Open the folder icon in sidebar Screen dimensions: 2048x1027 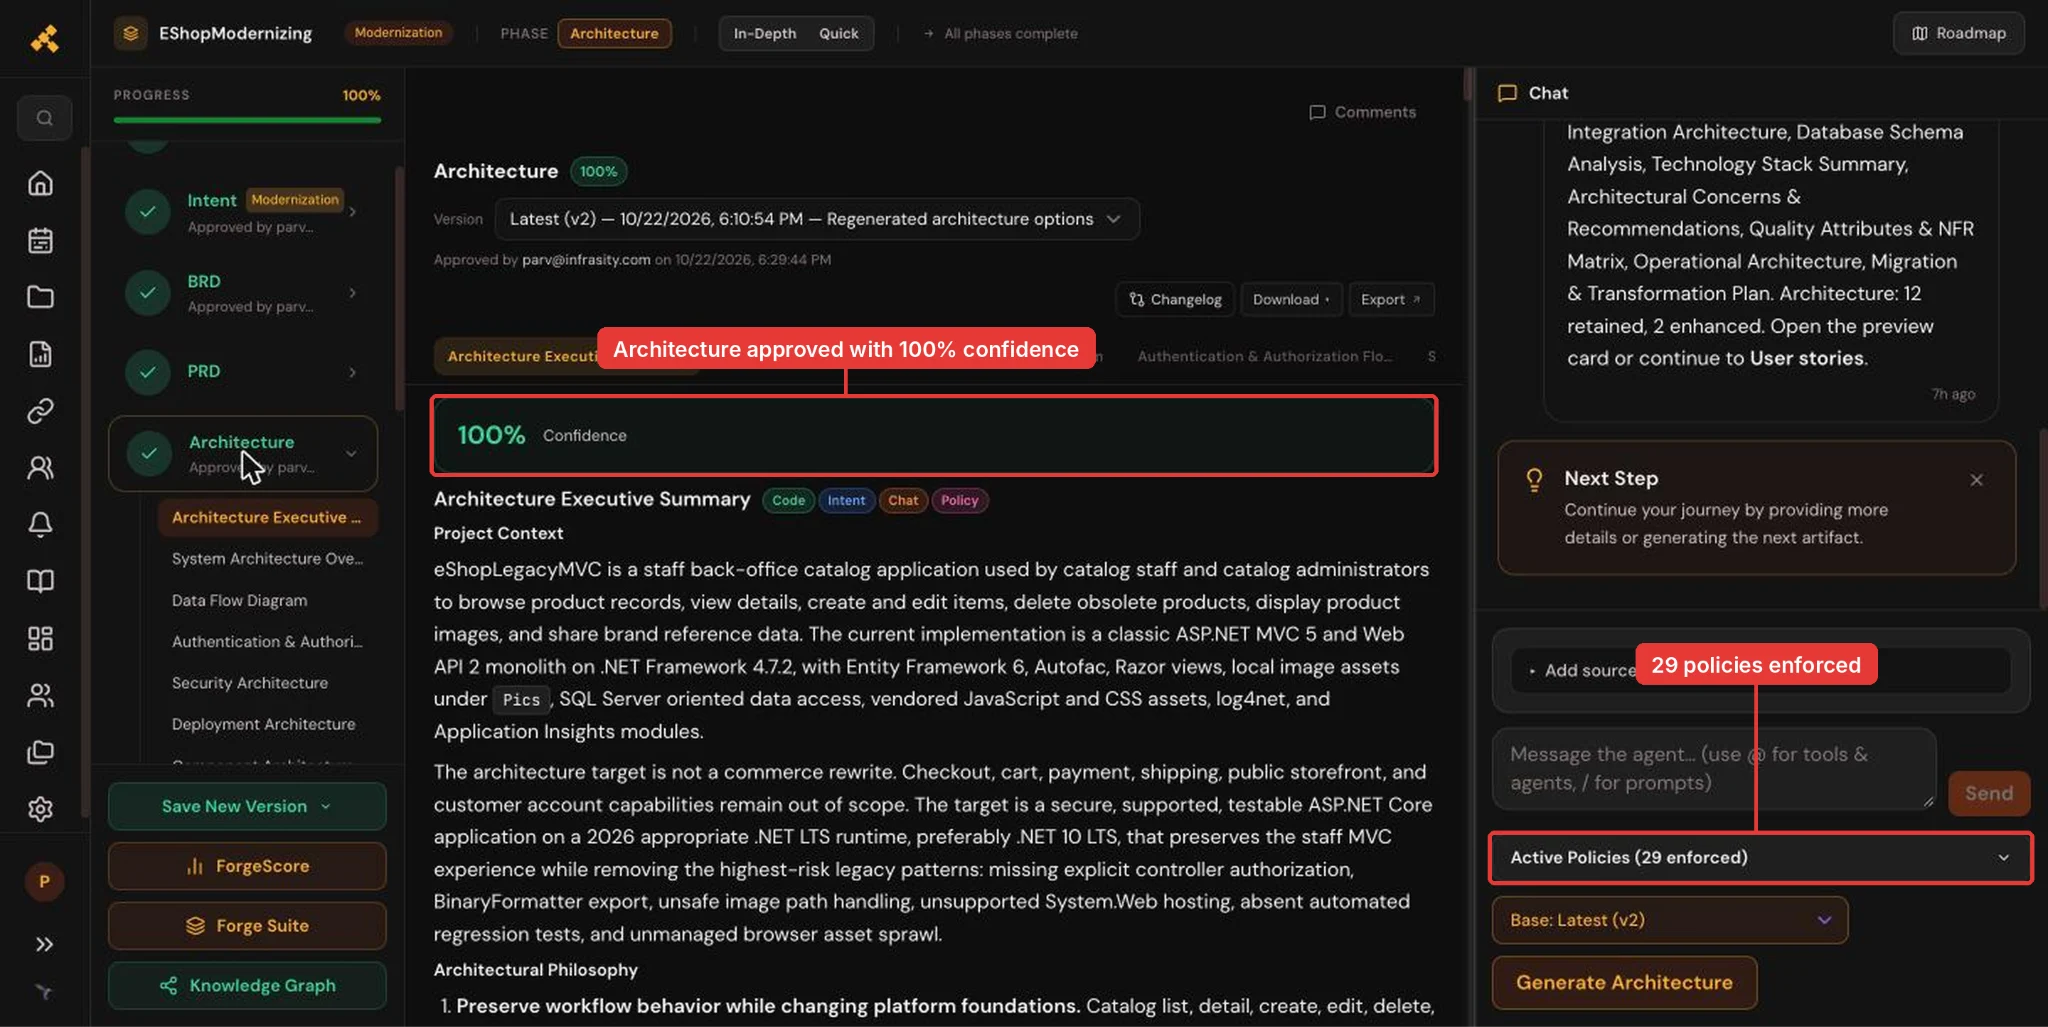40,297
